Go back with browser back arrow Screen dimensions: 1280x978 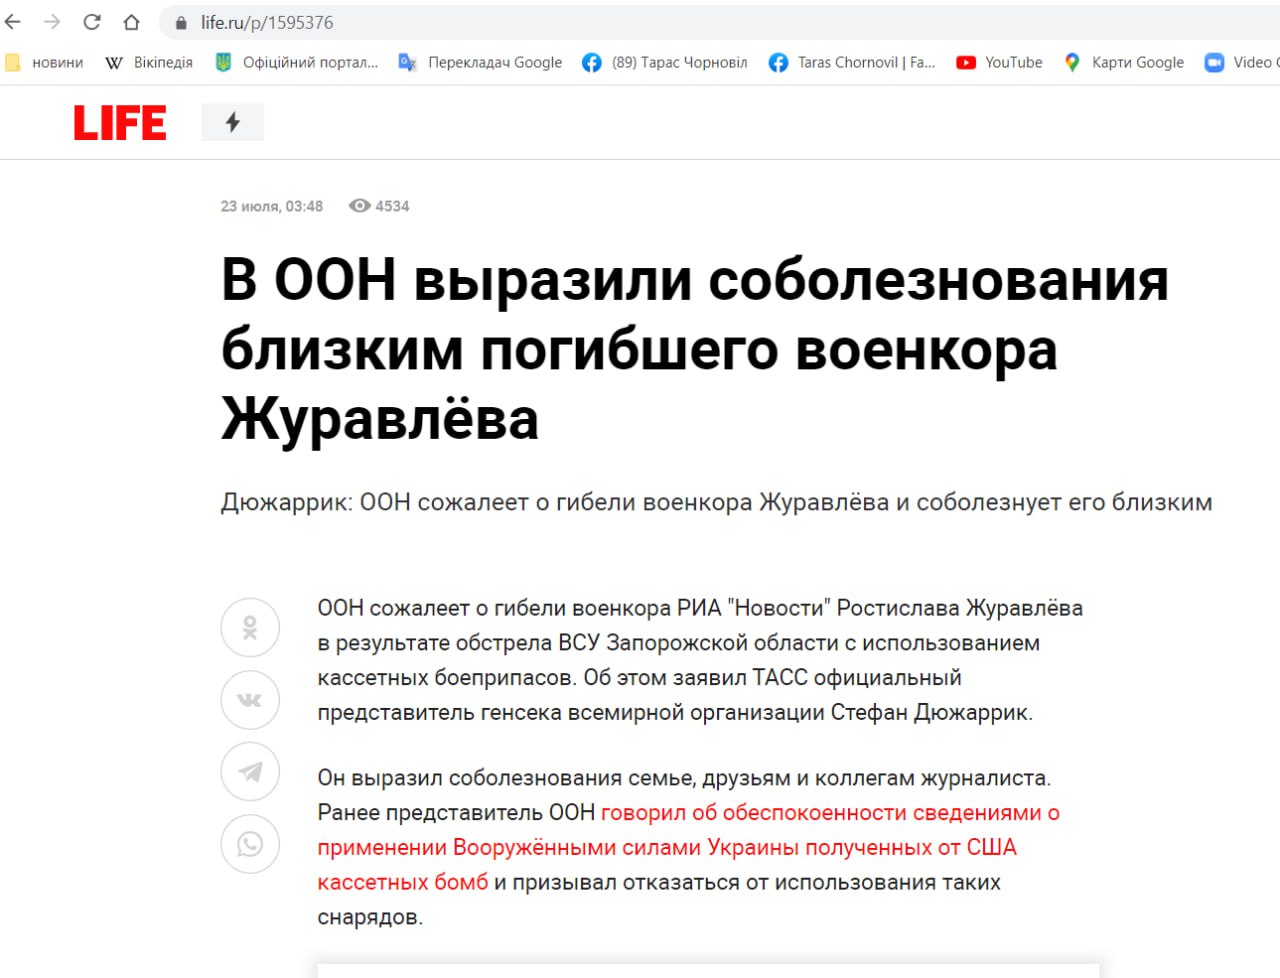[13, 22]
